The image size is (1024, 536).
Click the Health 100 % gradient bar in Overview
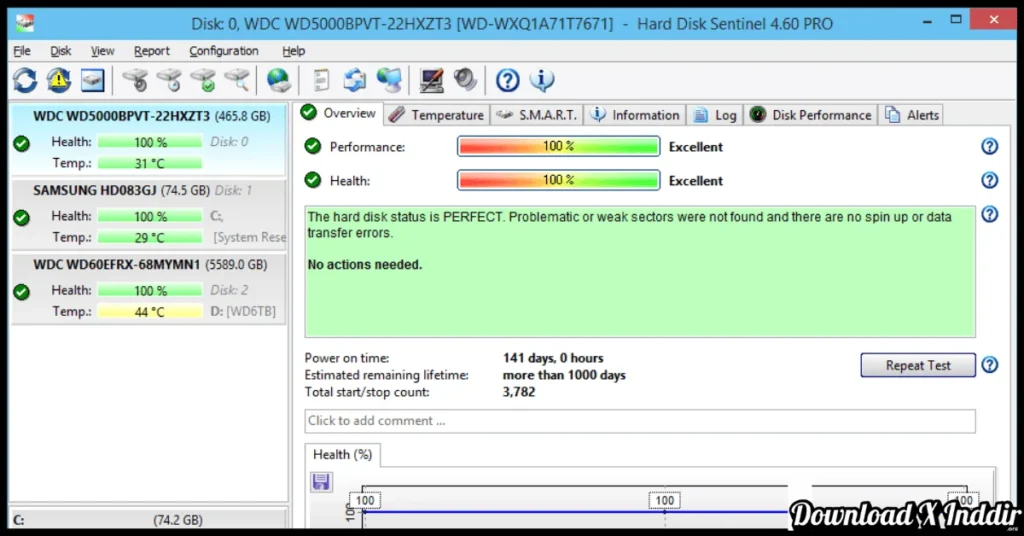[558, 180]
